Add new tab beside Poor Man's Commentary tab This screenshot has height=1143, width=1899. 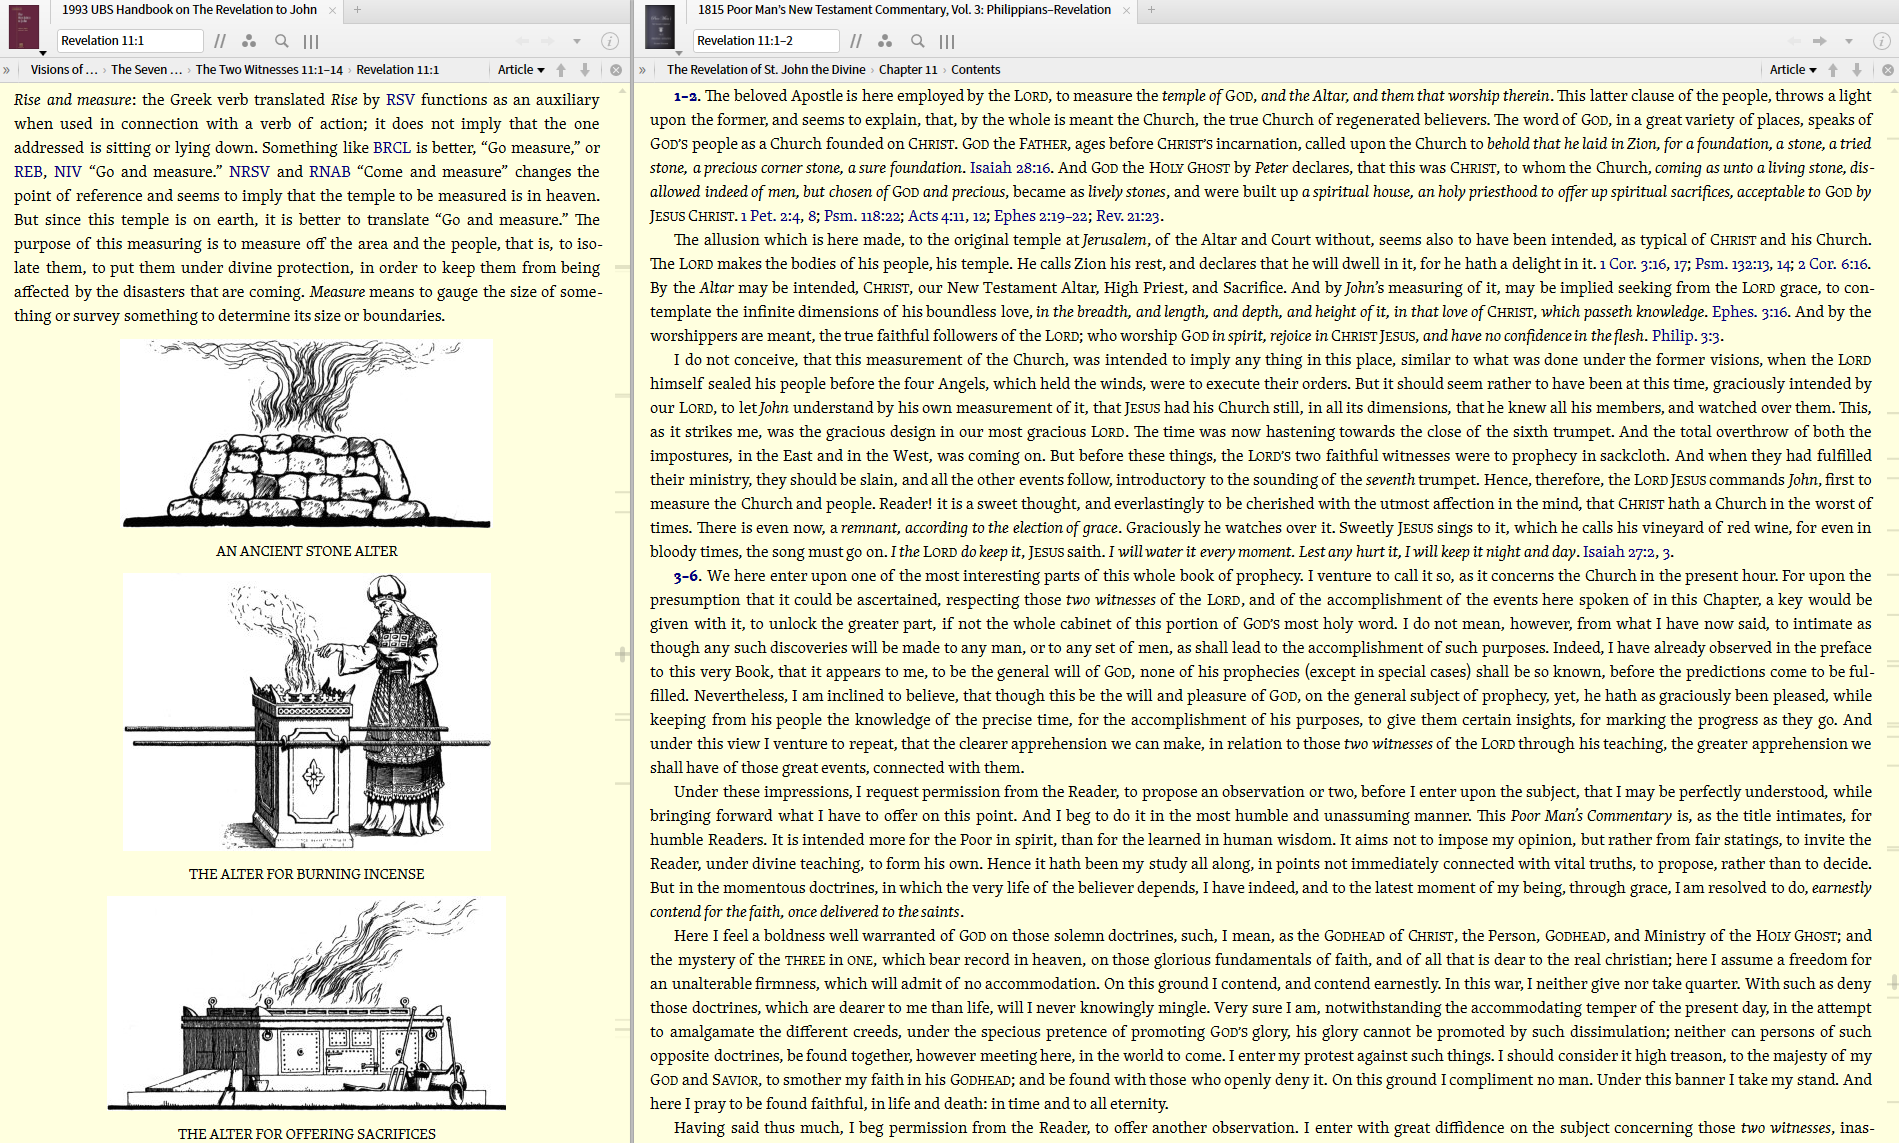1151,10
